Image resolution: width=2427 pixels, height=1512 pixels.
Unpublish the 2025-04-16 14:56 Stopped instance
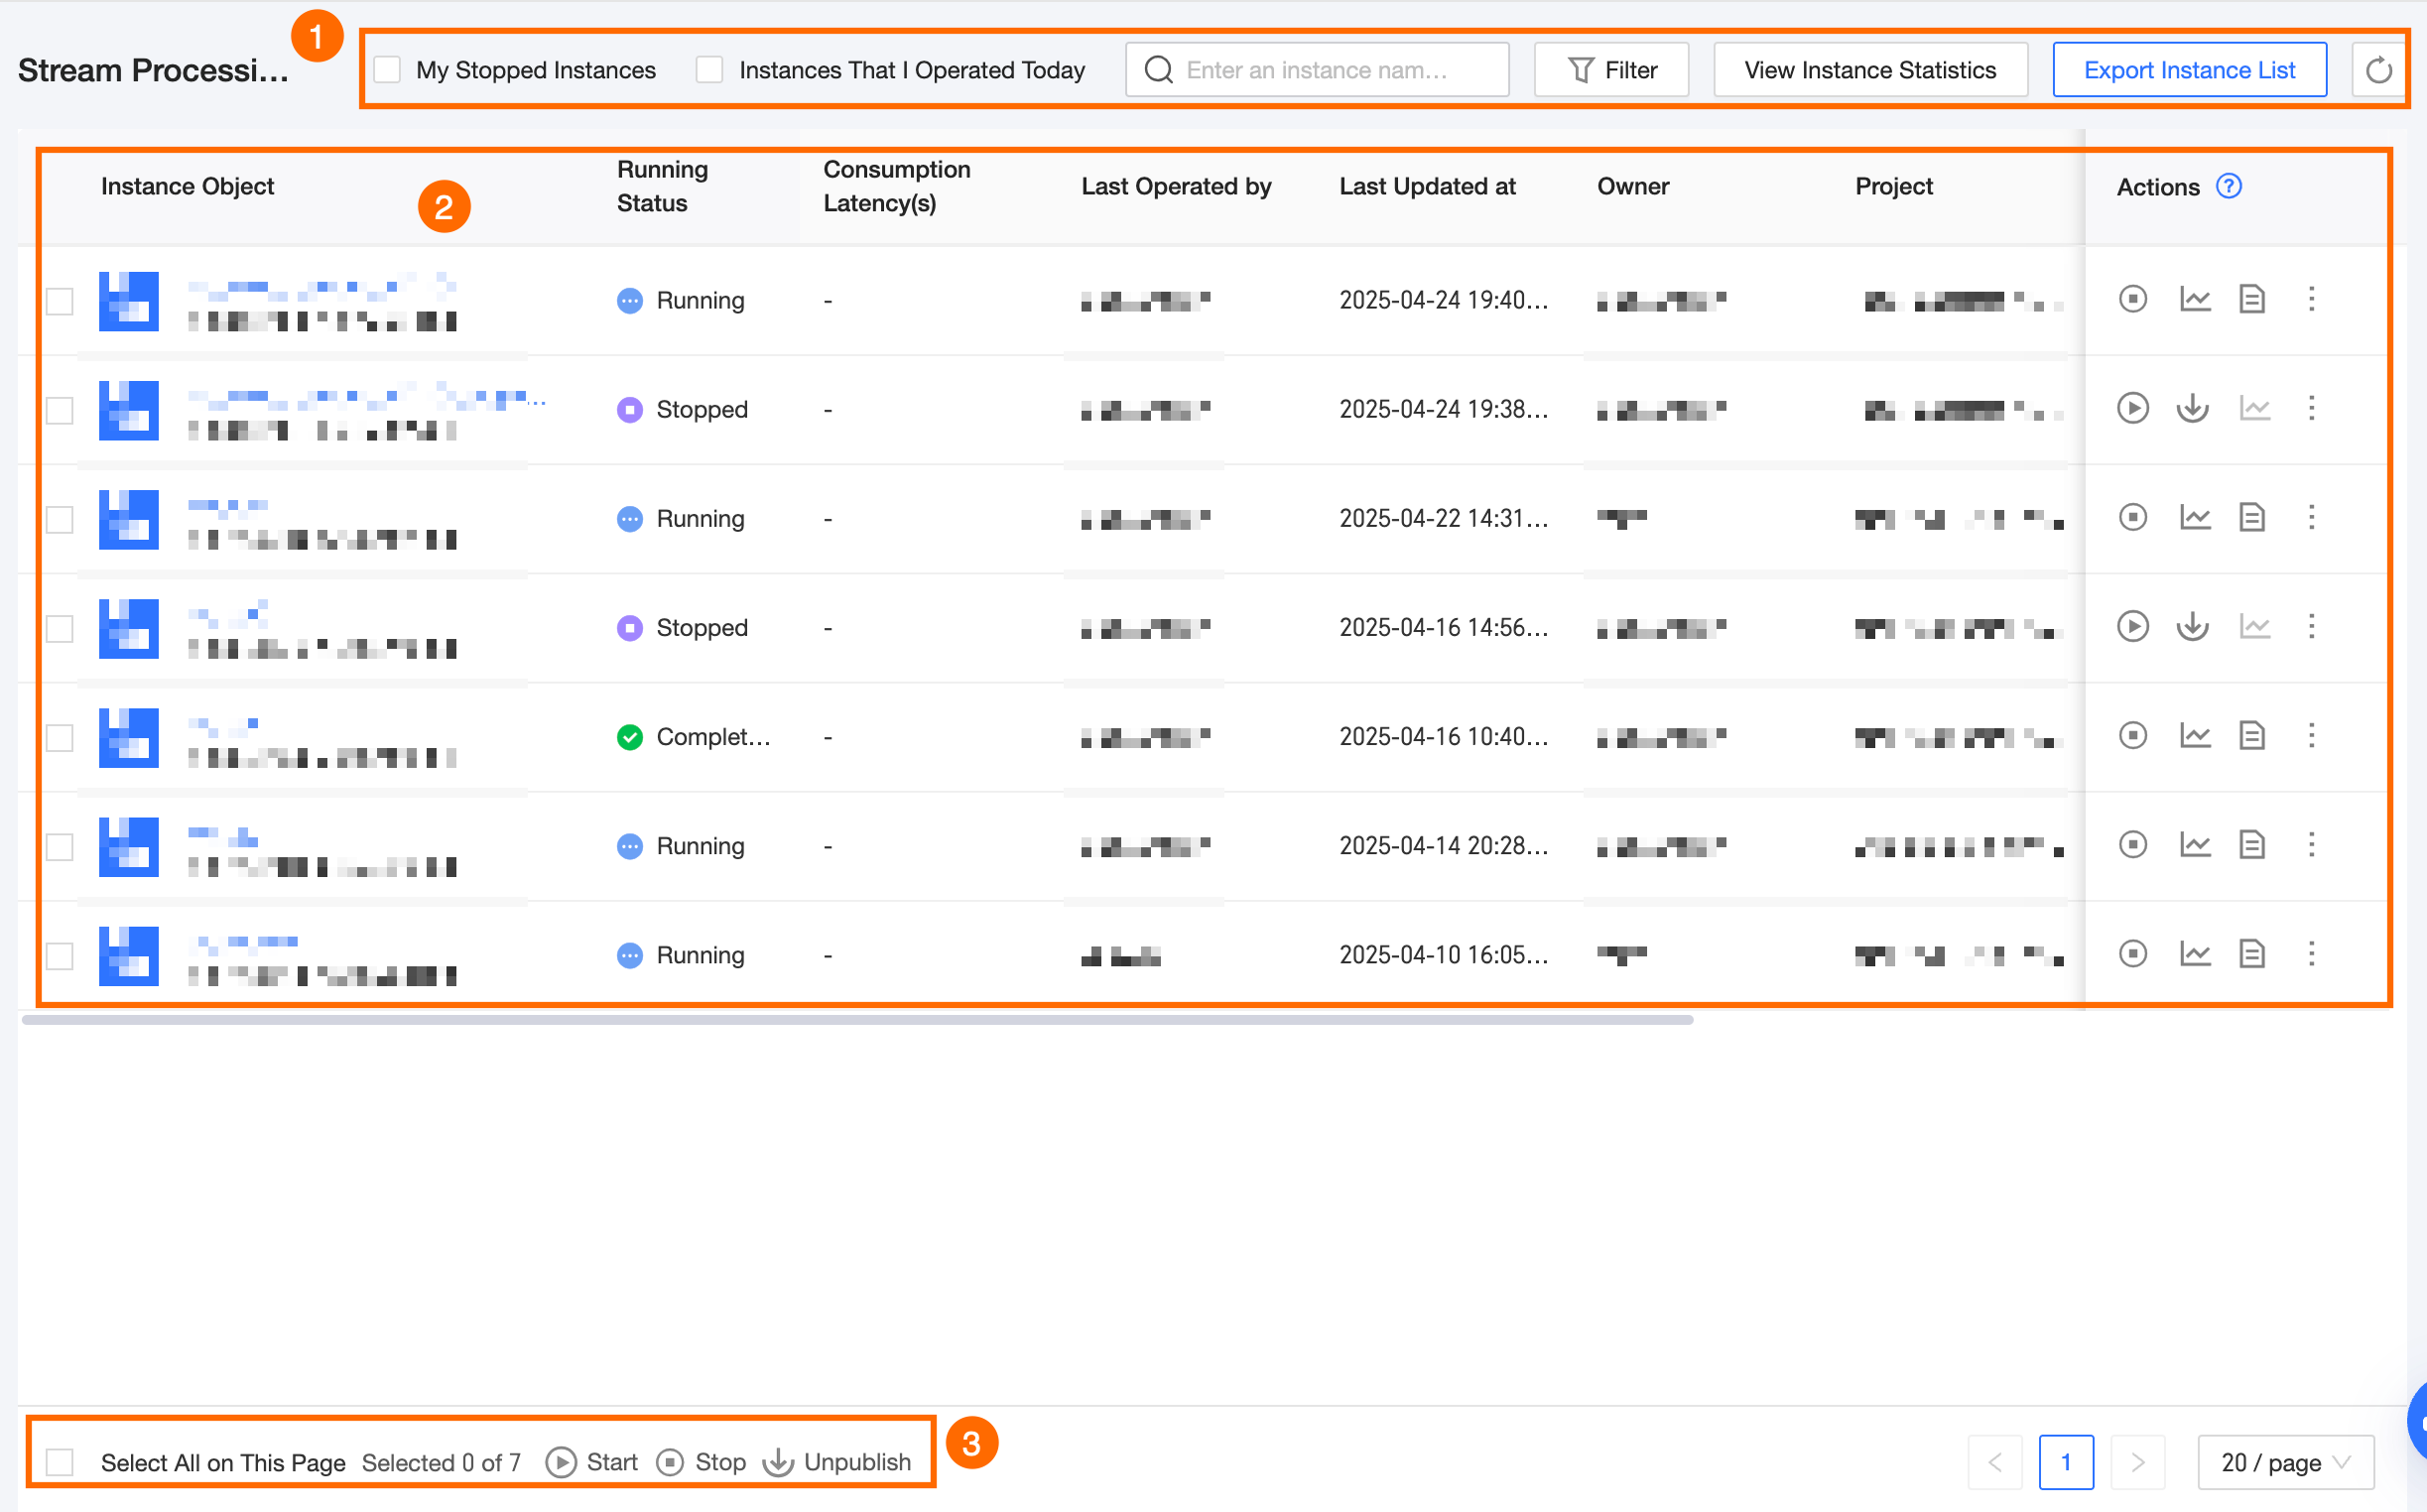(2192, 627)
